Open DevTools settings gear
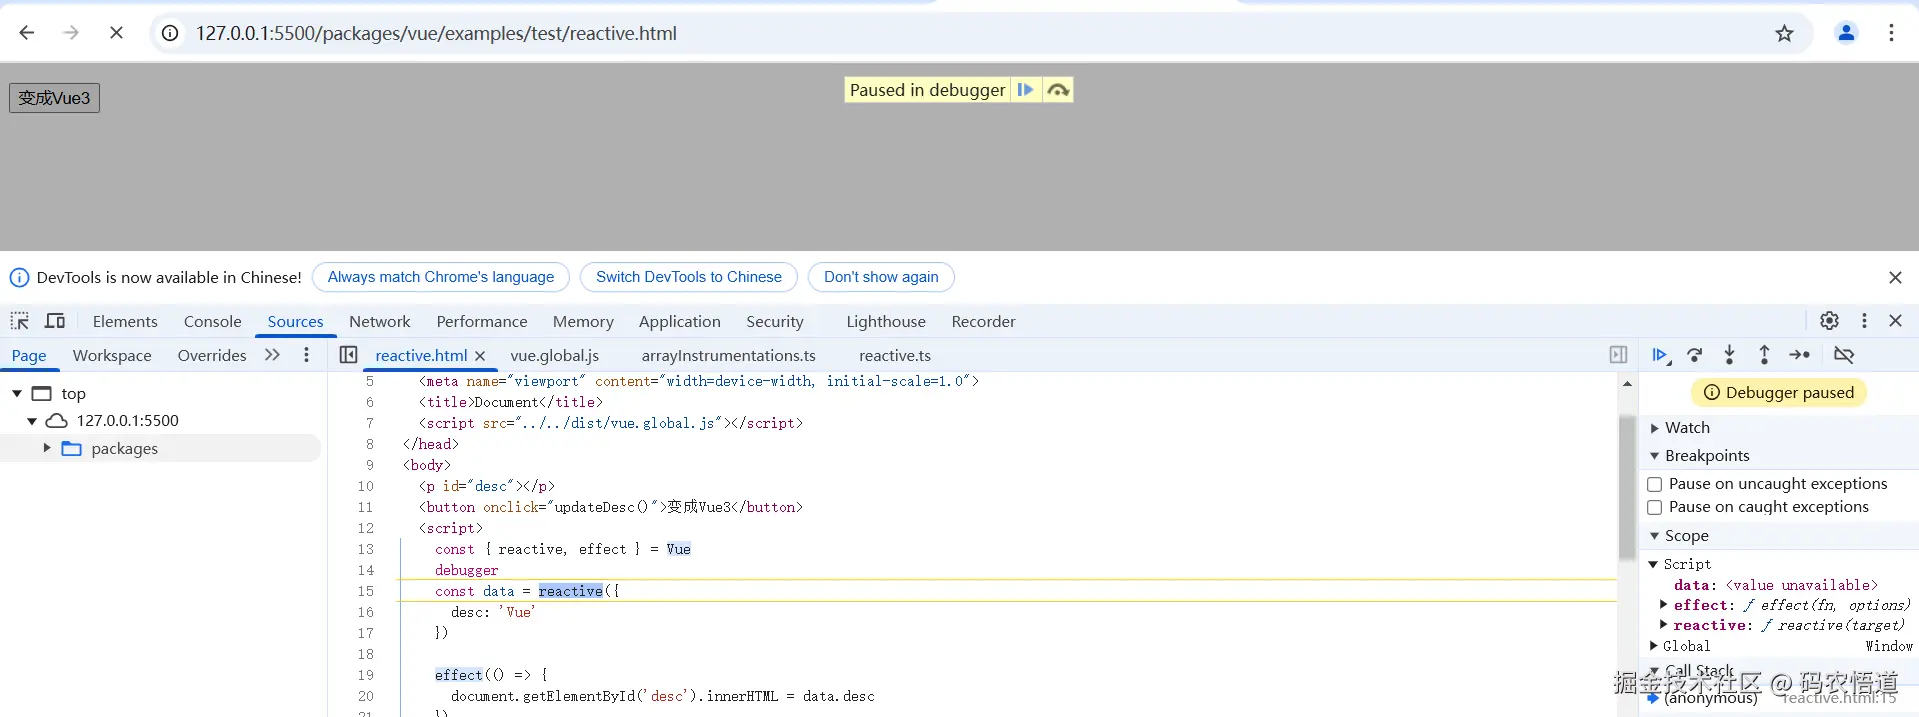Viewport: 1919px width, 717px height. [1829, 320]
